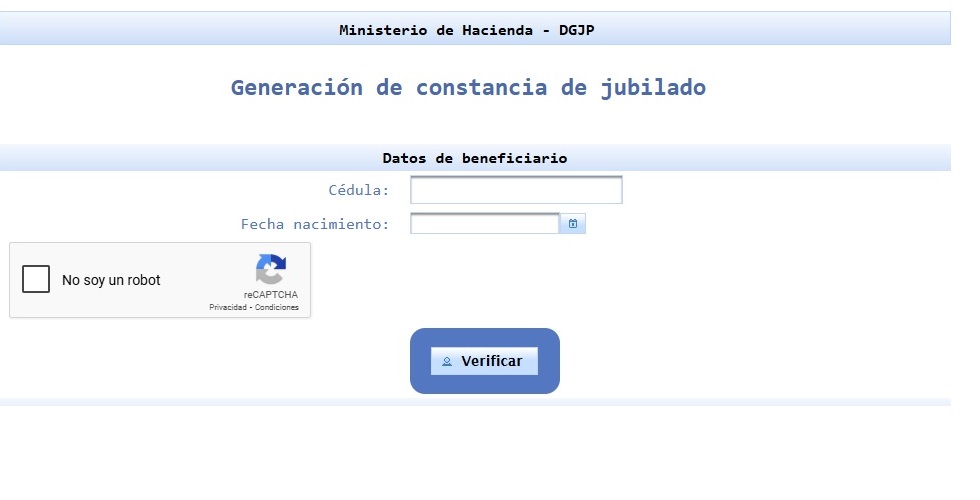
Task: Click 'Ministerio de Hacienda' in header bar
Action: (436, 30)
